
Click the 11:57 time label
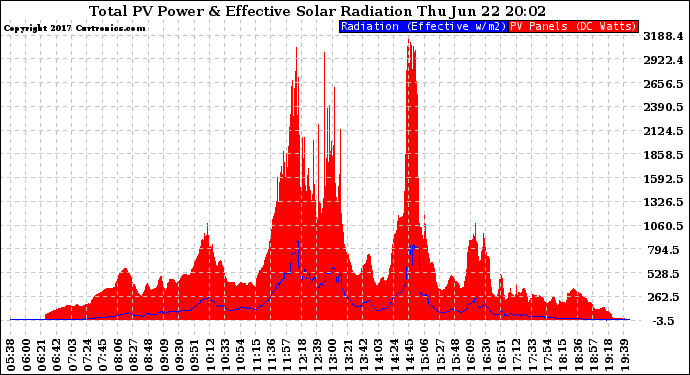click(x=286, y=355)
